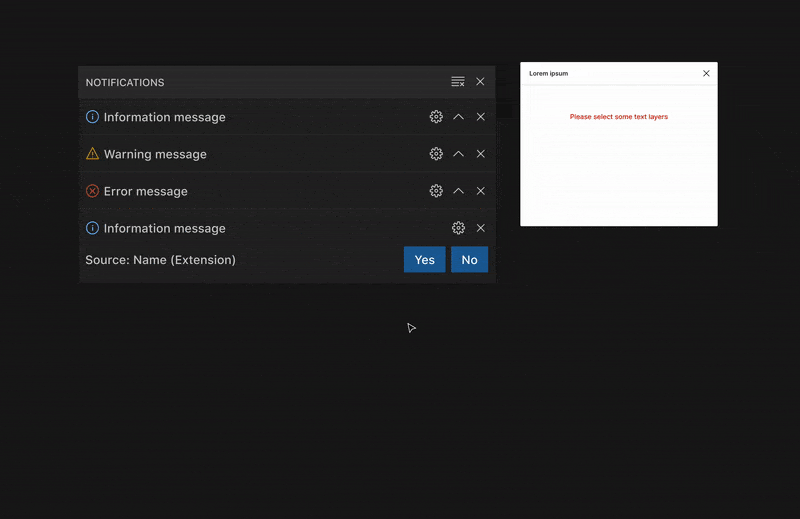Open gear settings for Error message
Screen dimensions: 800x519
436,191
